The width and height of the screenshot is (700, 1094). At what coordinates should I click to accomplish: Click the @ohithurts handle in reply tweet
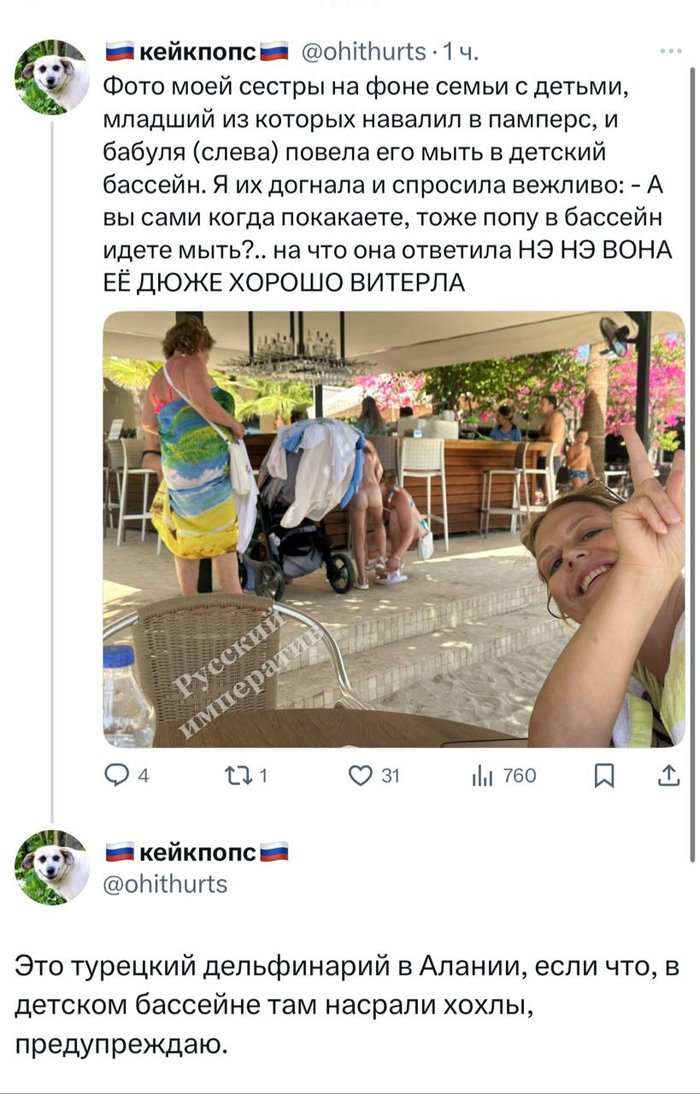(165, 884)
